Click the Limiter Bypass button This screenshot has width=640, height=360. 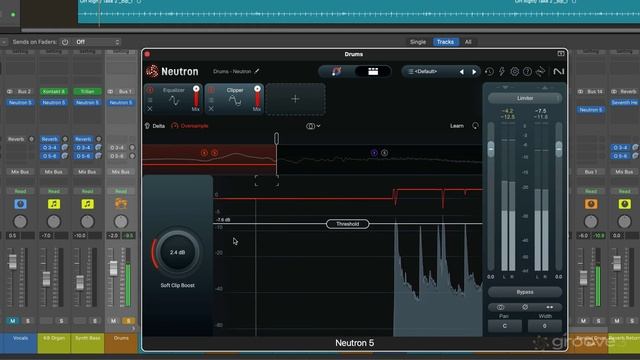(x=525, y=292)
